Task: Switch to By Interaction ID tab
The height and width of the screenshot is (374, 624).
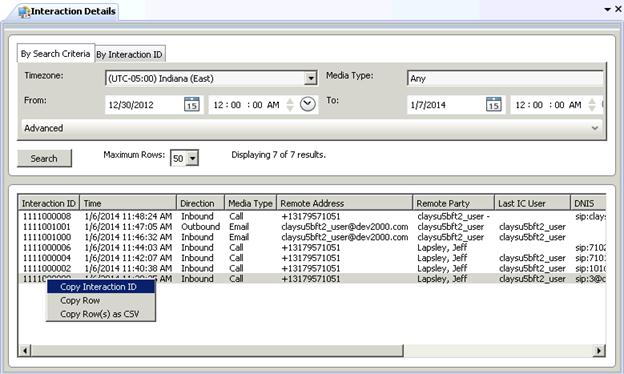Action: [x=129, y=55]
